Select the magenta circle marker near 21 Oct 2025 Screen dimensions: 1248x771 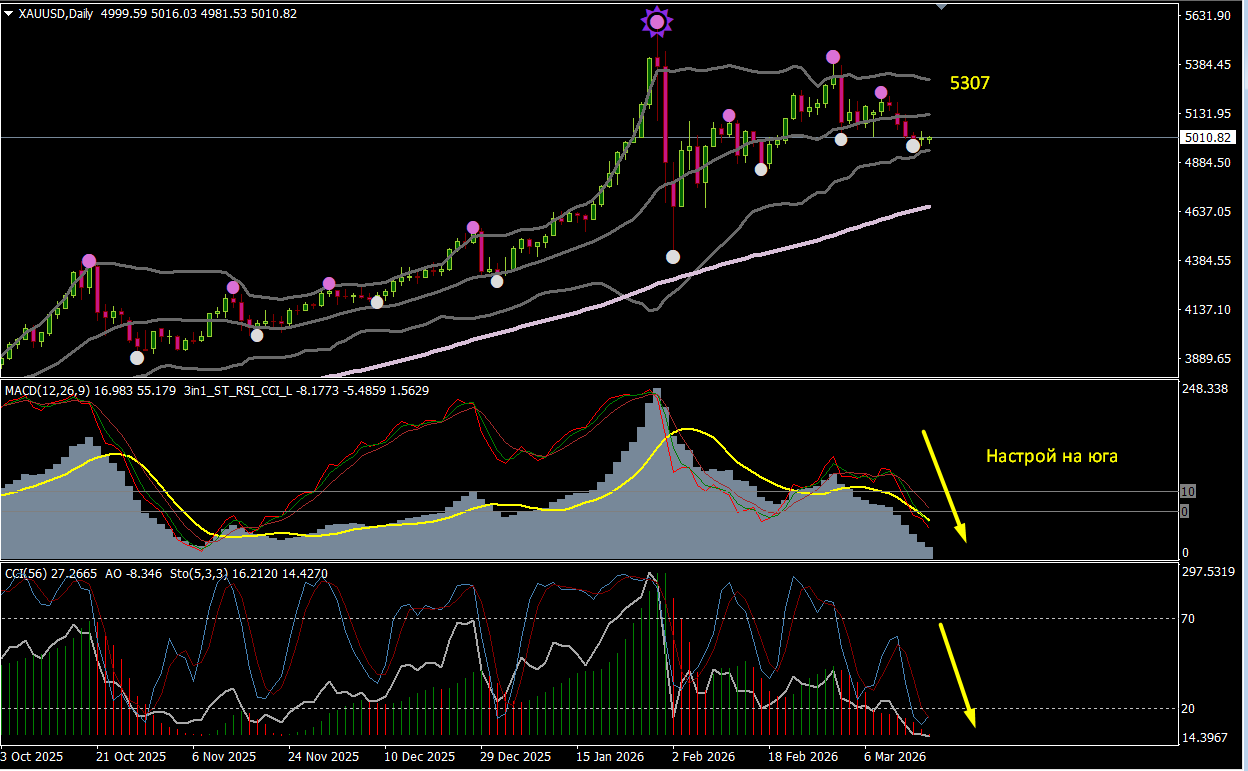89,260
